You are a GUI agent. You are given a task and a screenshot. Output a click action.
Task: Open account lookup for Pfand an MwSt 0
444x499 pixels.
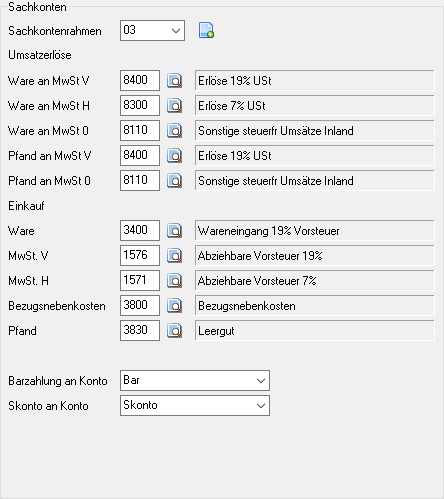tap(174, 180)
